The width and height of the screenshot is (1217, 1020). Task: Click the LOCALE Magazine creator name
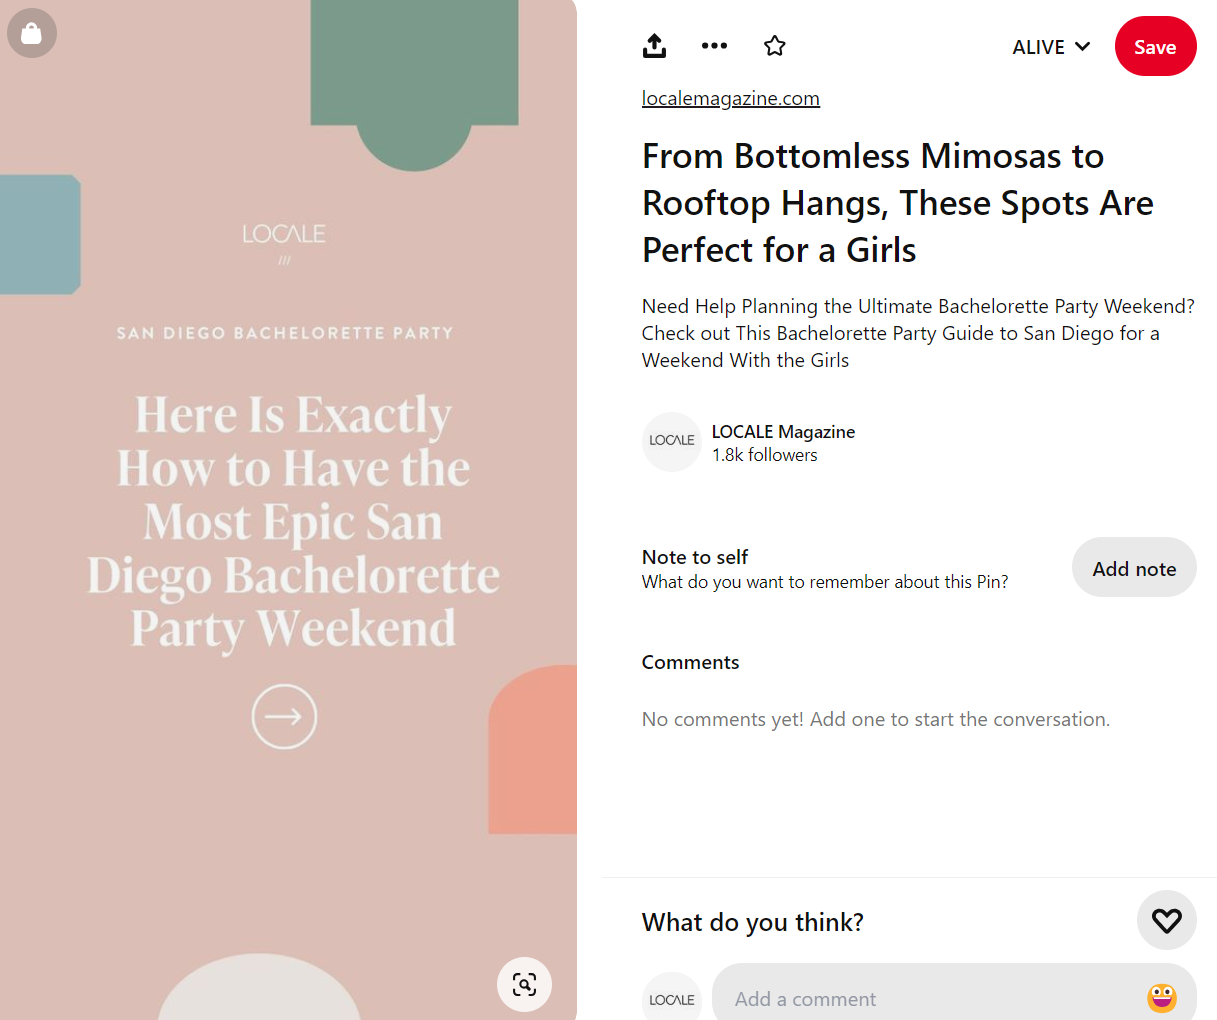pos(783,431)
